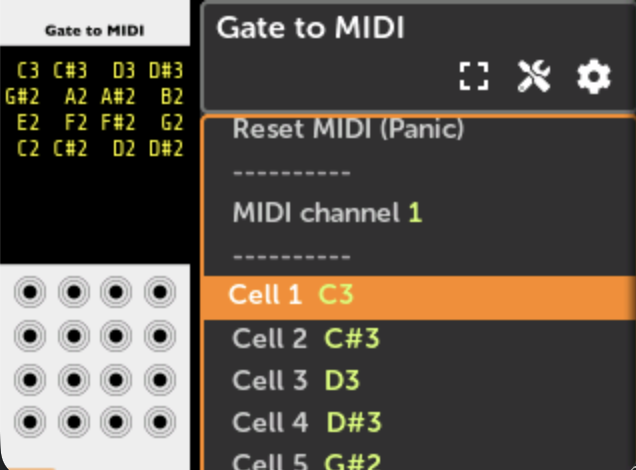Image resolution: width=636 pixels, height=470 pixels.
Task: Open the gear settings icon
Action: [594, 76]
